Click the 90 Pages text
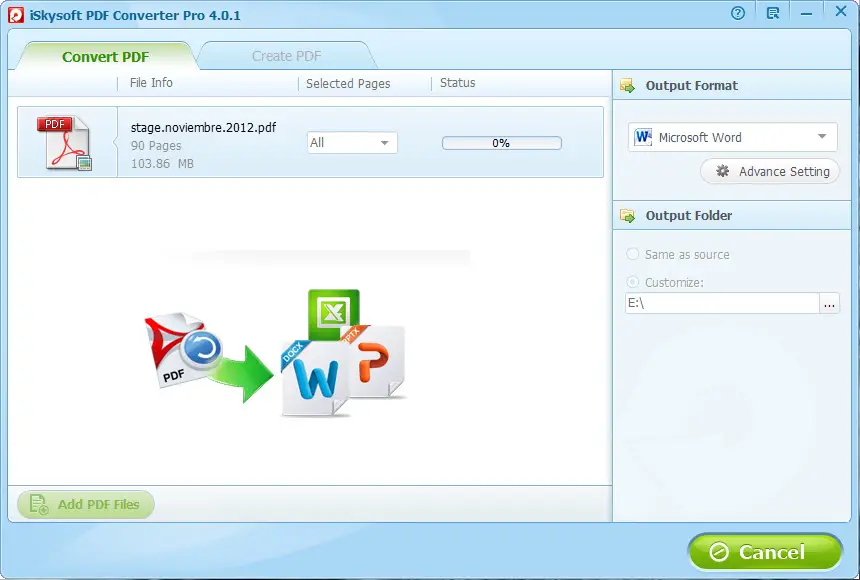 point(156,145)
